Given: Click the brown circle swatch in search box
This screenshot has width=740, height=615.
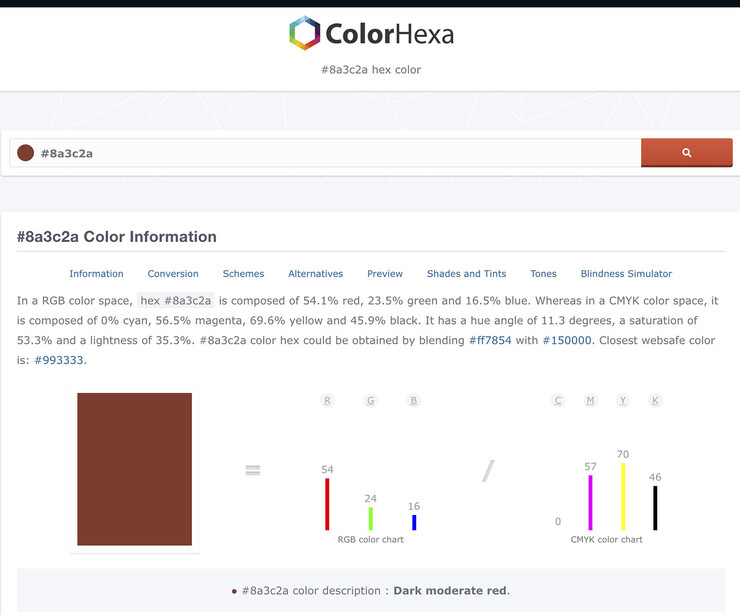Looking at the screenshot, I should click(25, 153).
